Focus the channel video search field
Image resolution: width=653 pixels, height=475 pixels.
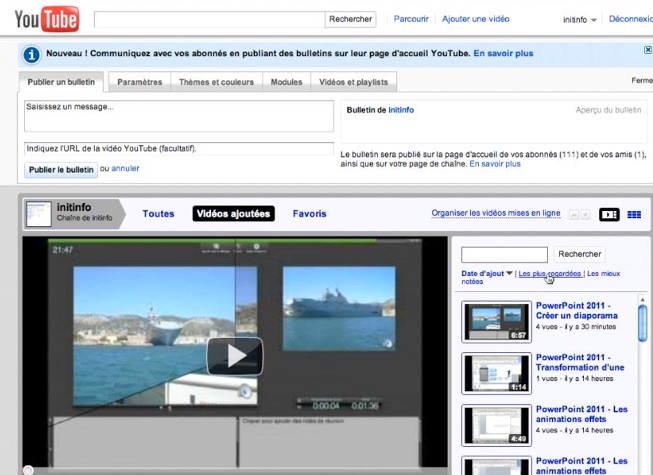coord(504,255)
